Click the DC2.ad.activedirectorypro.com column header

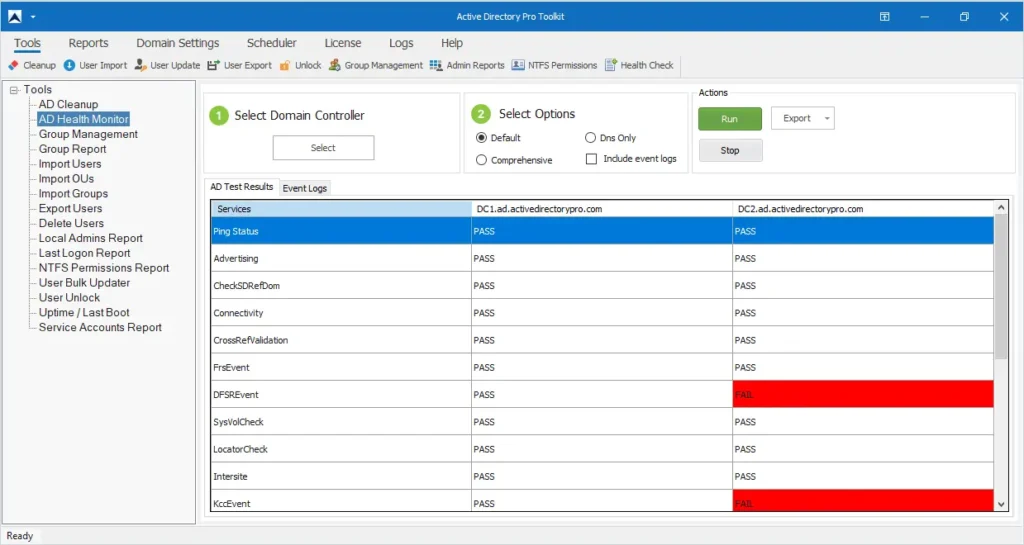point(863,209)
